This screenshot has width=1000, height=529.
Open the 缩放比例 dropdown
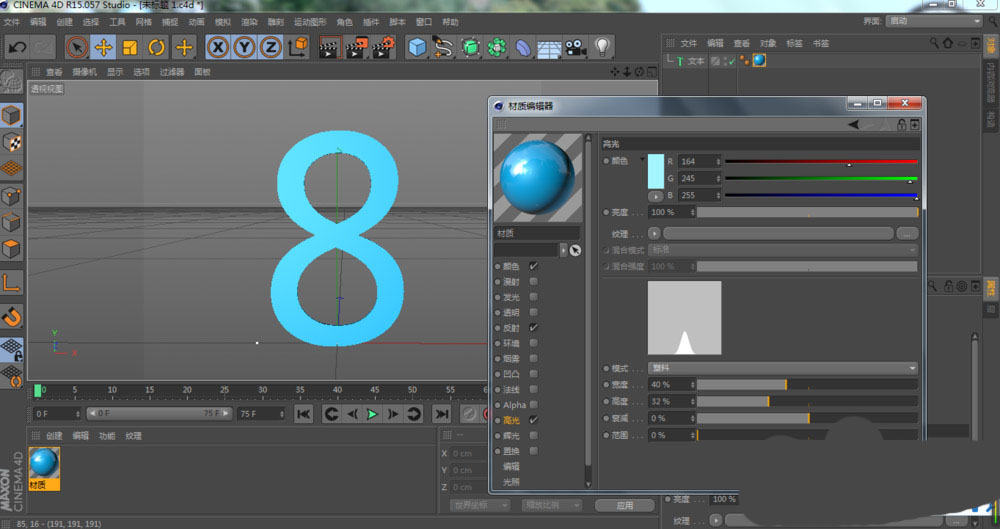pyautogui.click(x=552, y=505)
